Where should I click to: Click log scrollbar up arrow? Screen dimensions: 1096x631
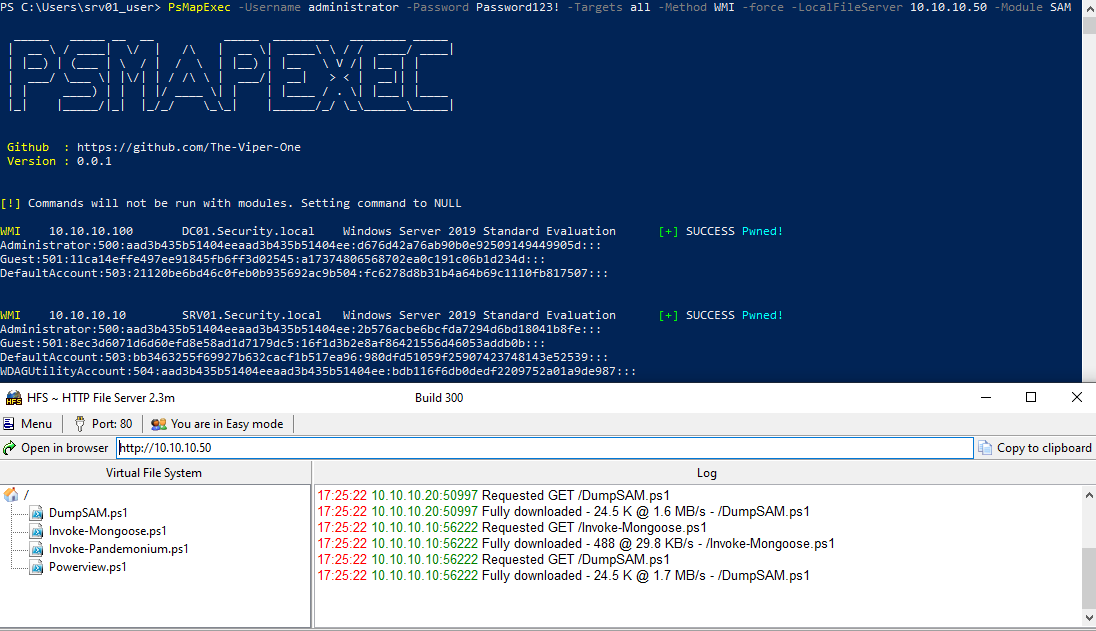(x=1089, y=495)
